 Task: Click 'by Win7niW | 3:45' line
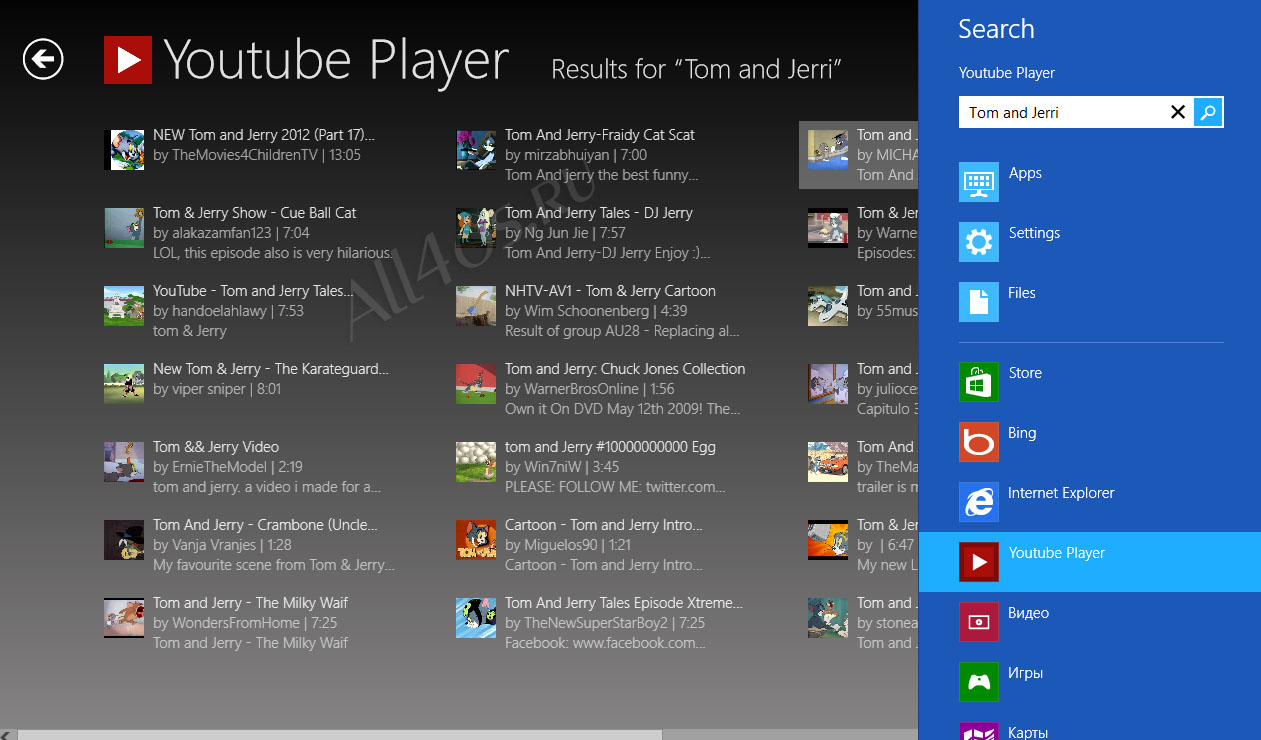coord(562,467)
